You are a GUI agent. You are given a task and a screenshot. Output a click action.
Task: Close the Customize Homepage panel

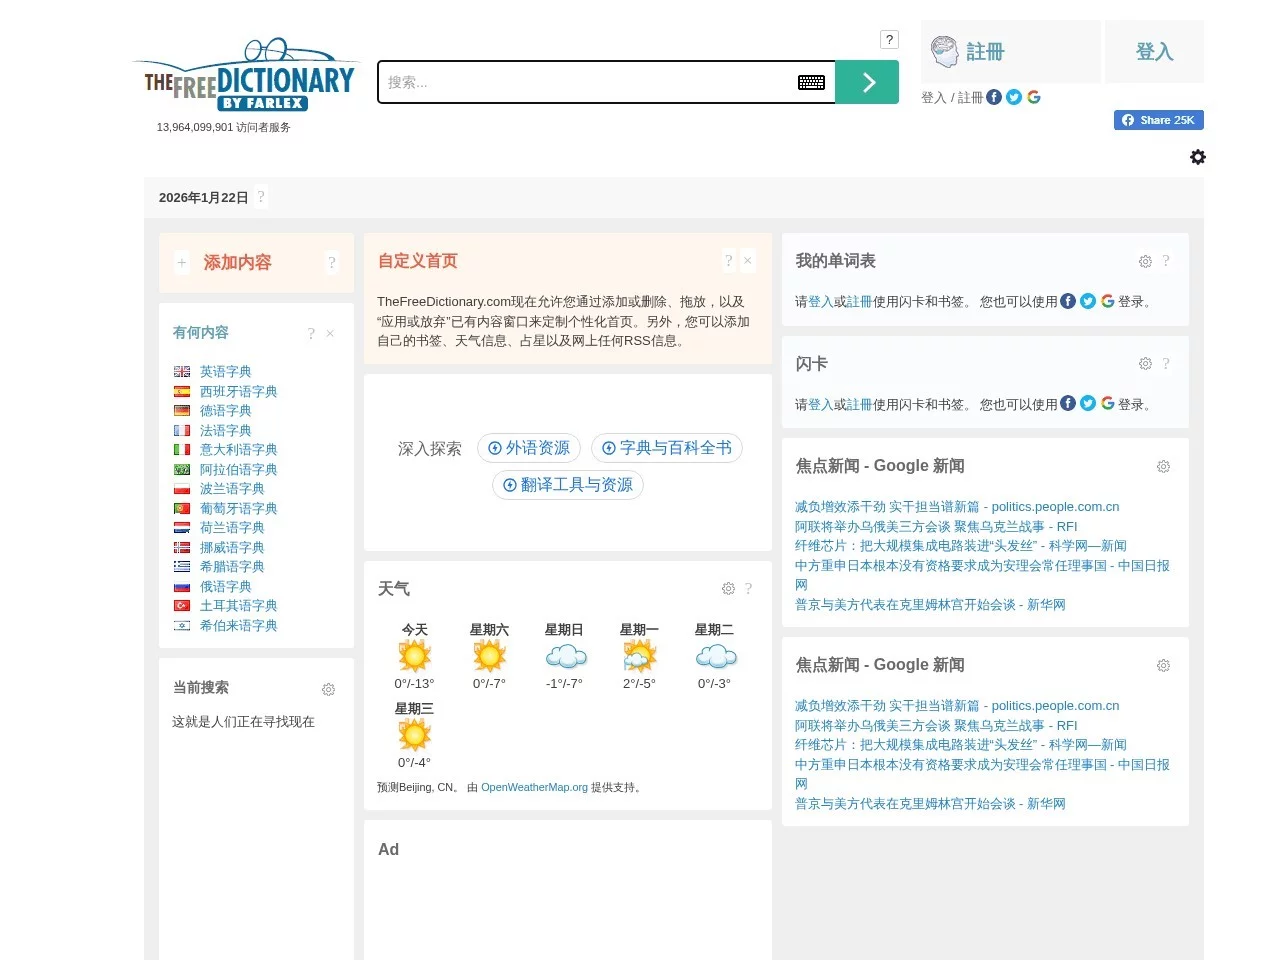(747, 261)
